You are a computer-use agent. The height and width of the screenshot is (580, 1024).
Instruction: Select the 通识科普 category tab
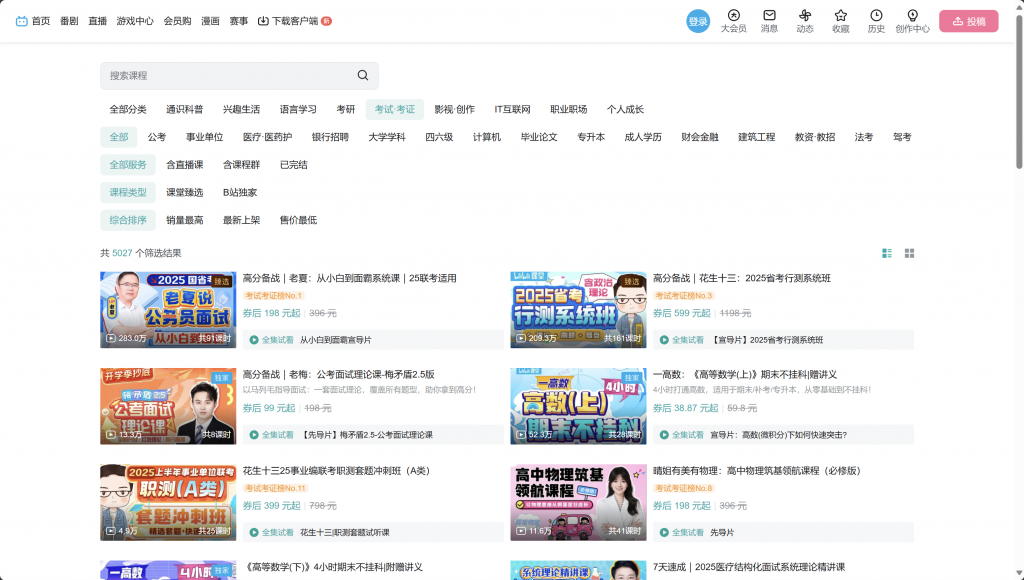tap(185, 109)
